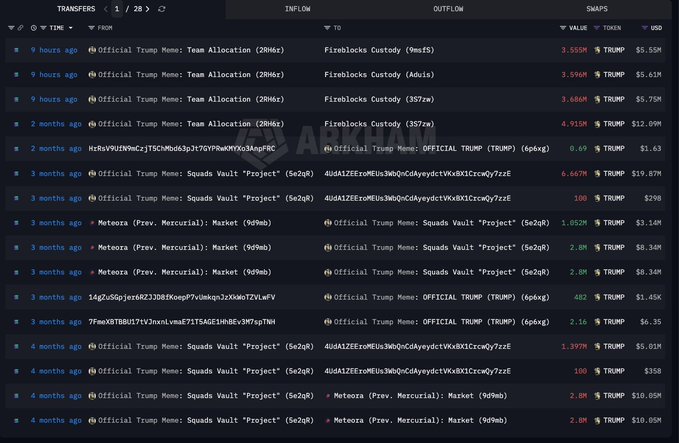Switch to the INFLOW tab
The image size is (679, 443).
(297, 9)
